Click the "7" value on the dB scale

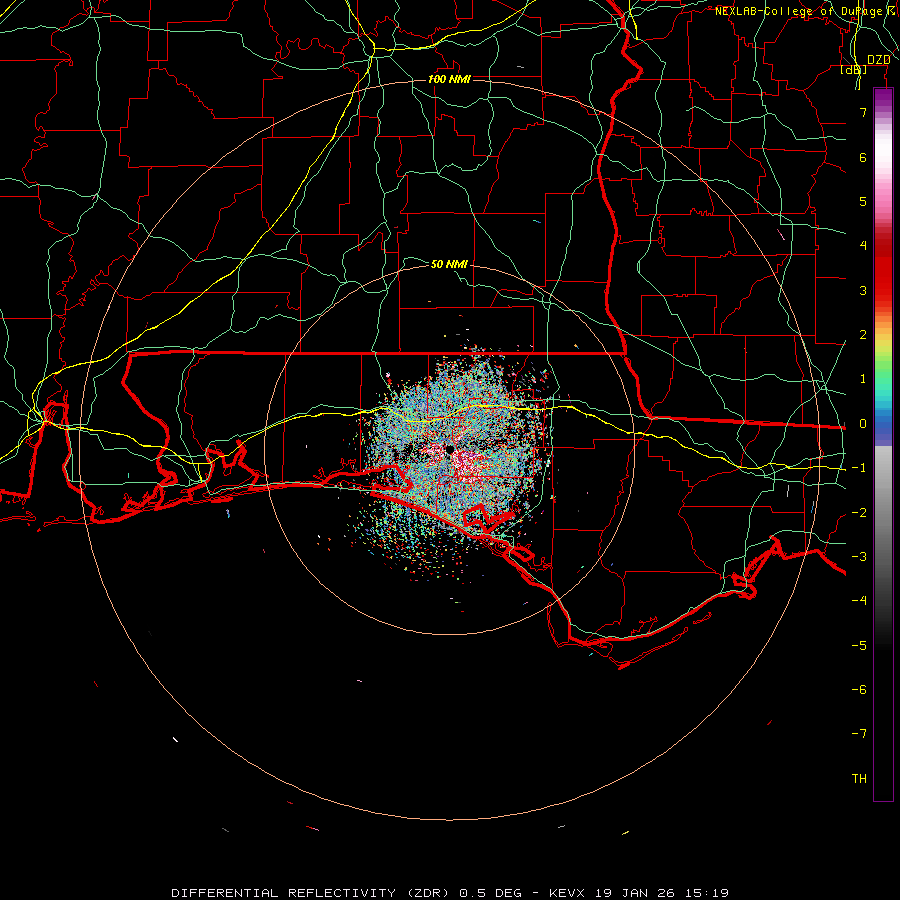[863, 112]
